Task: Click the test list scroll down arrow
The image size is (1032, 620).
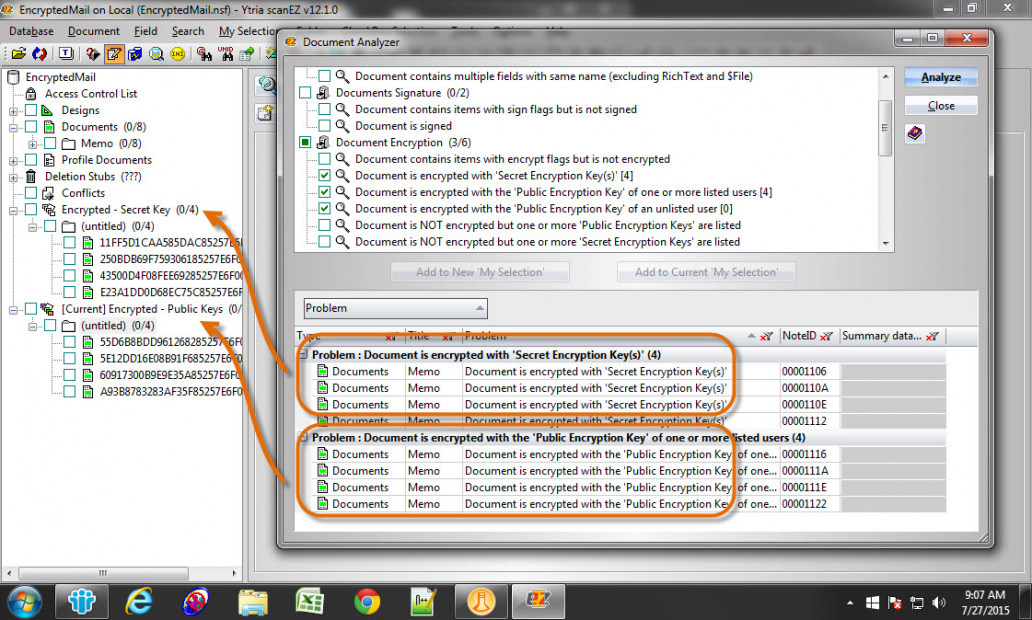Action: [885, 244]
